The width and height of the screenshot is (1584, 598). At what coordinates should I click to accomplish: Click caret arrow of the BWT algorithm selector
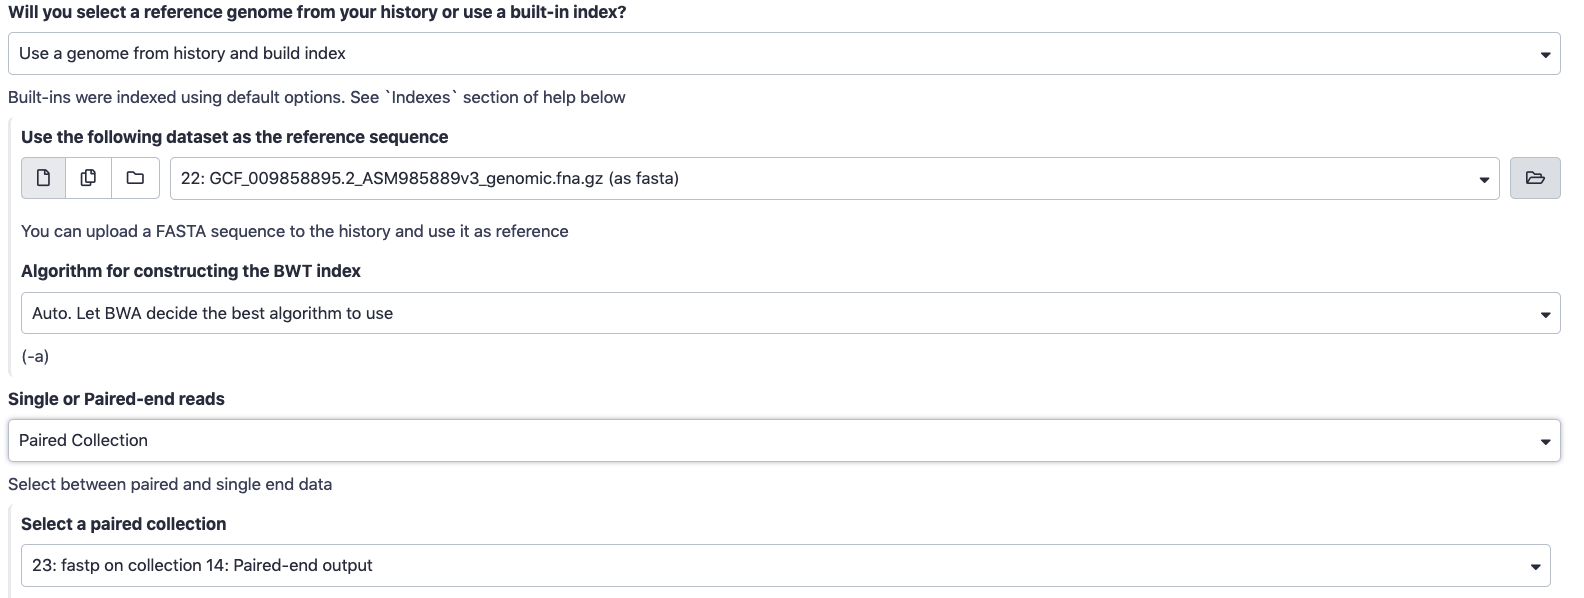[1545, 315]
